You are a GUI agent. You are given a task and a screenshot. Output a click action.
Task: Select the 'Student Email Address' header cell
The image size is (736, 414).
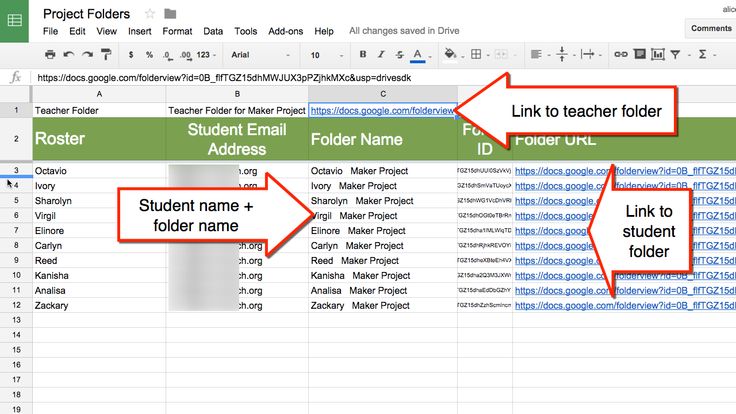237,139
